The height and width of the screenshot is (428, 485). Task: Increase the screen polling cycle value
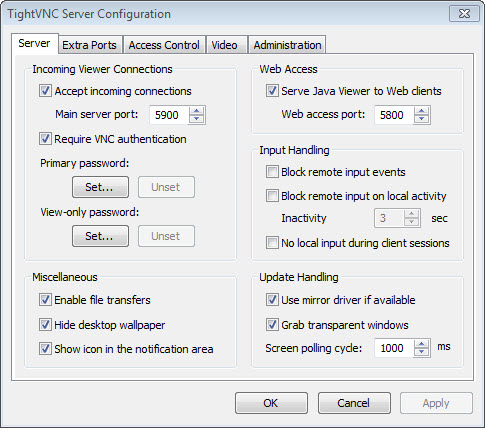tap(422, 344)
